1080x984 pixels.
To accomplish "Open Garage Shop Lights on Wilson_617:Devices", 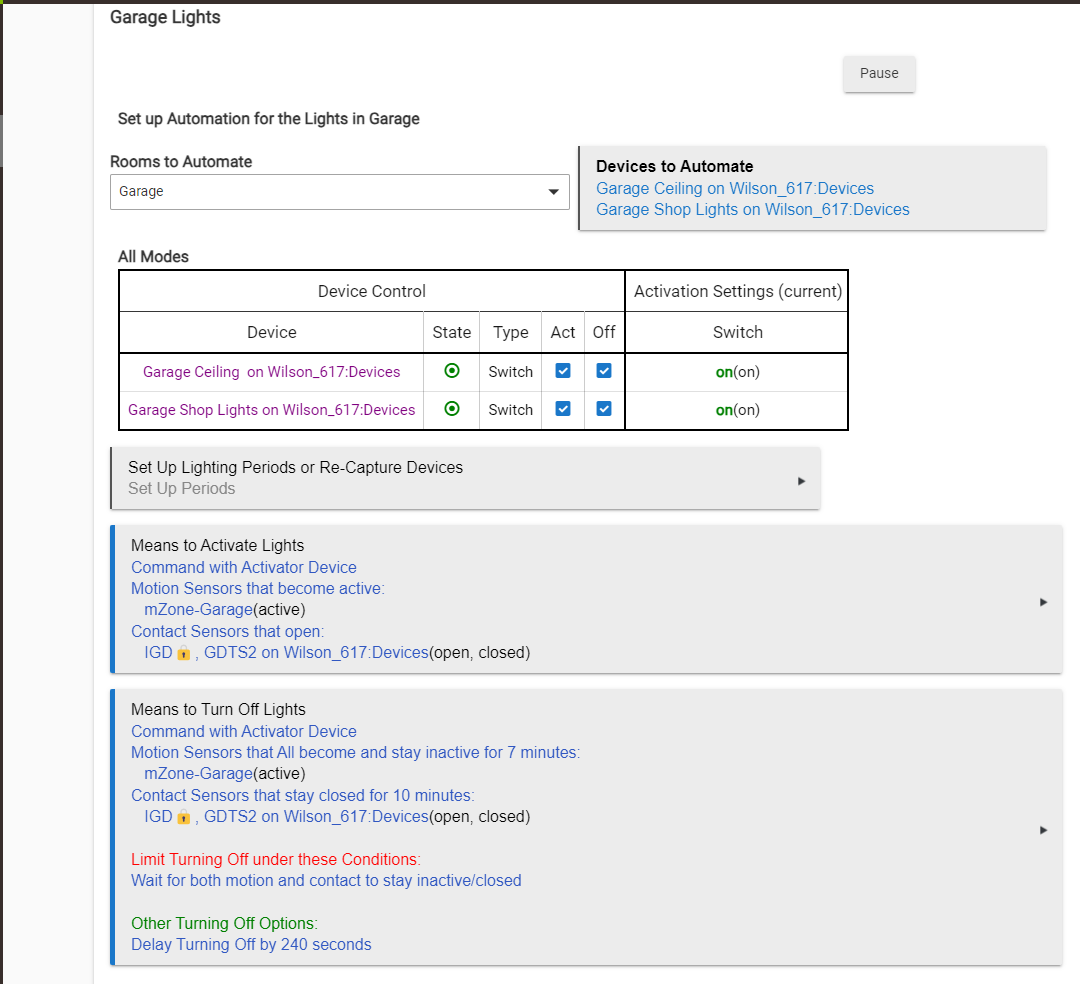I will [753, 209].
